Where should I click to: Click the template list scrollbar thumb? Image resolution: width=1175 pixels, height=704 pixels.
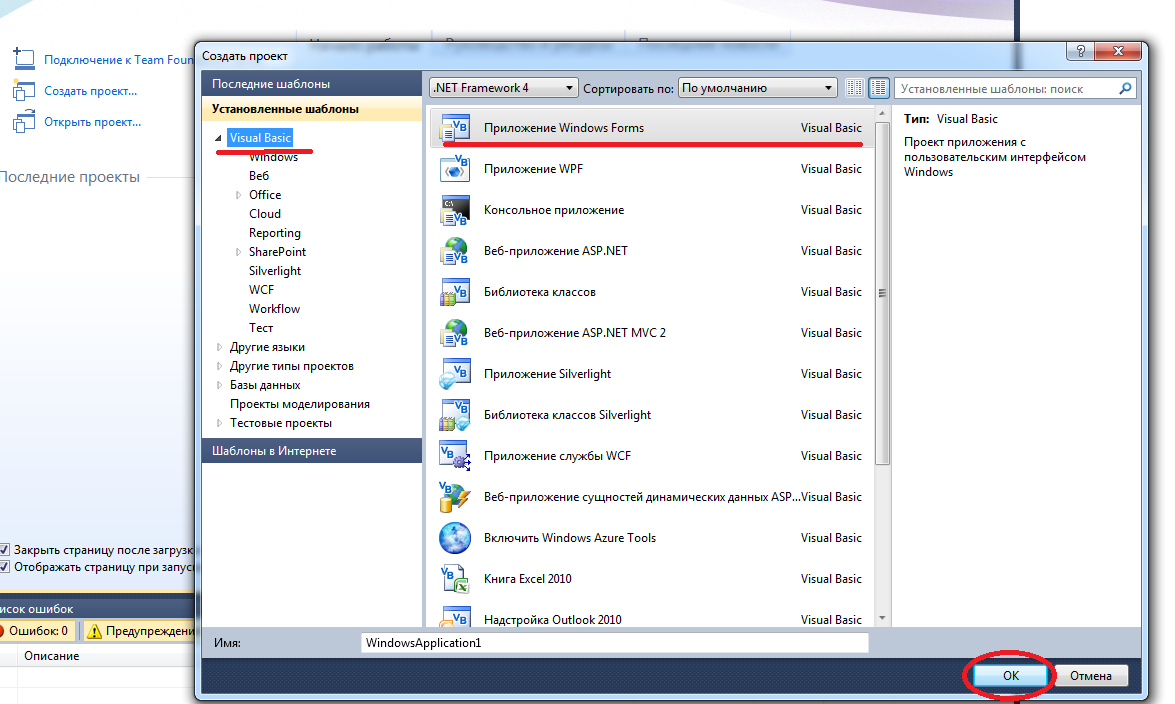[x=882, y=292]
